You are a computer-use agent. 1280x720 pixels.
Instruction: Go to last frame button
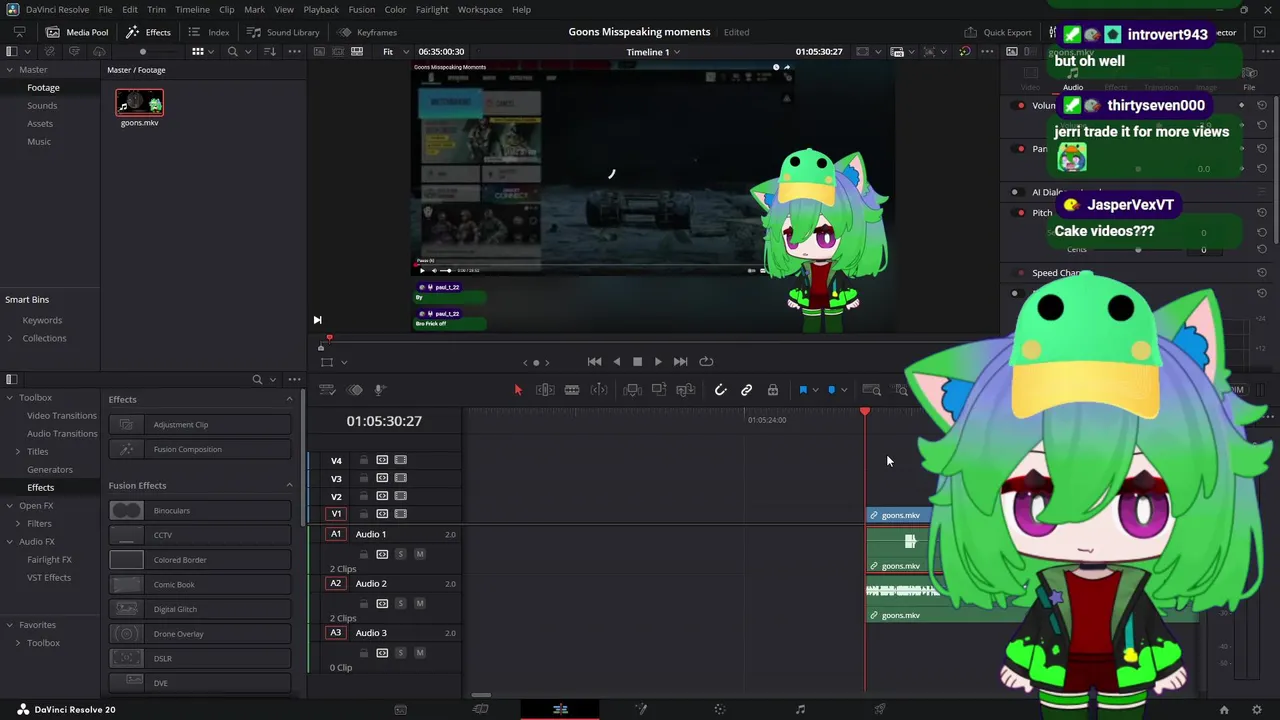681,362
